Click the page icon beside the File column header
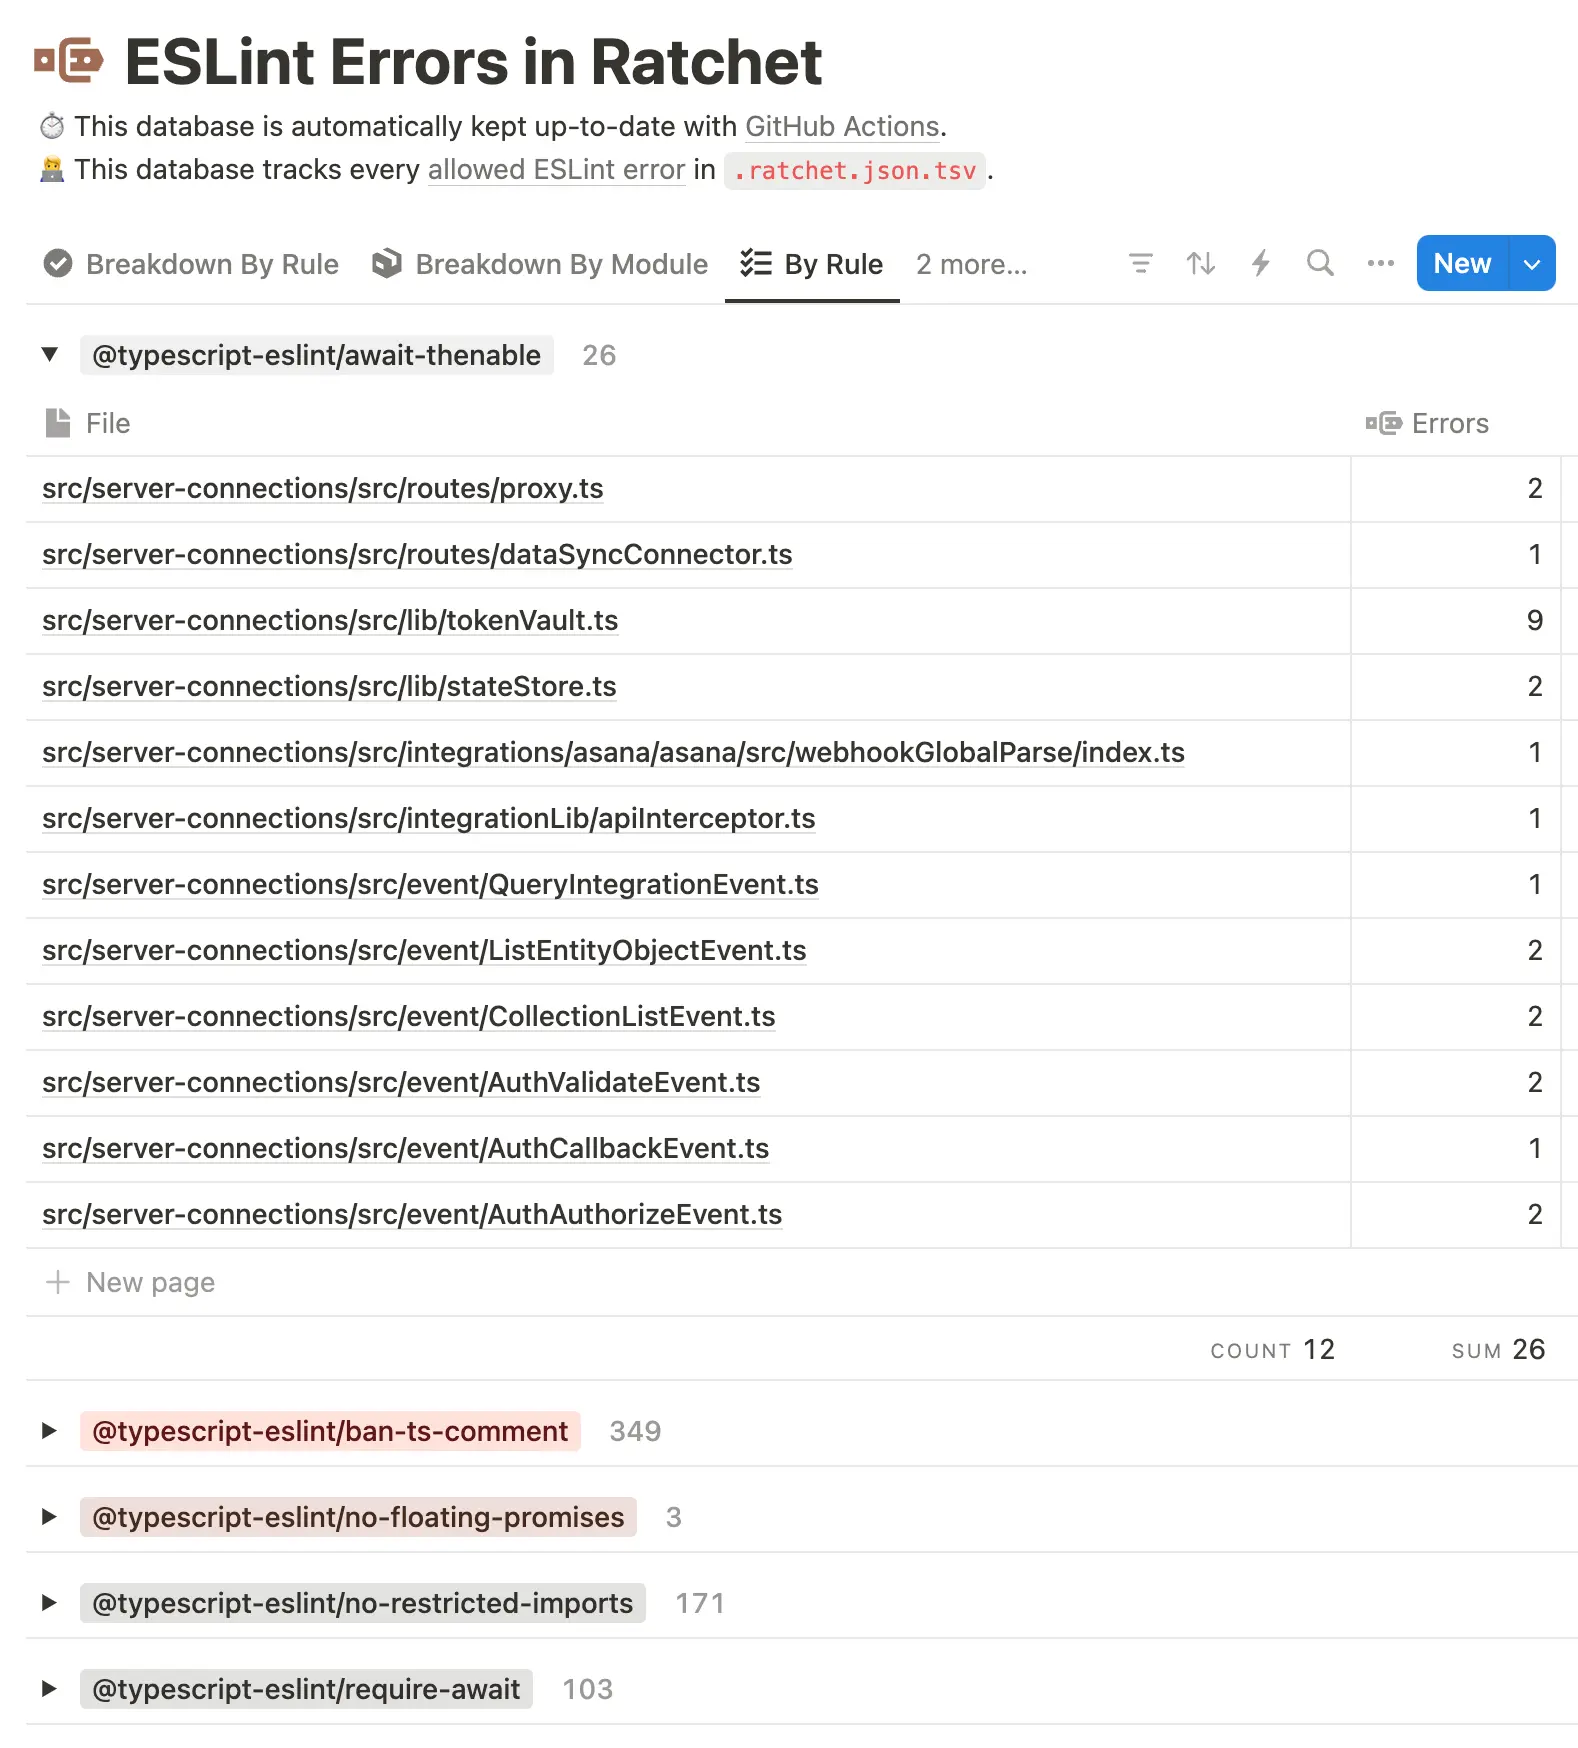Viewport: 1578px width, 1748px height. click(x=57, y=422)
